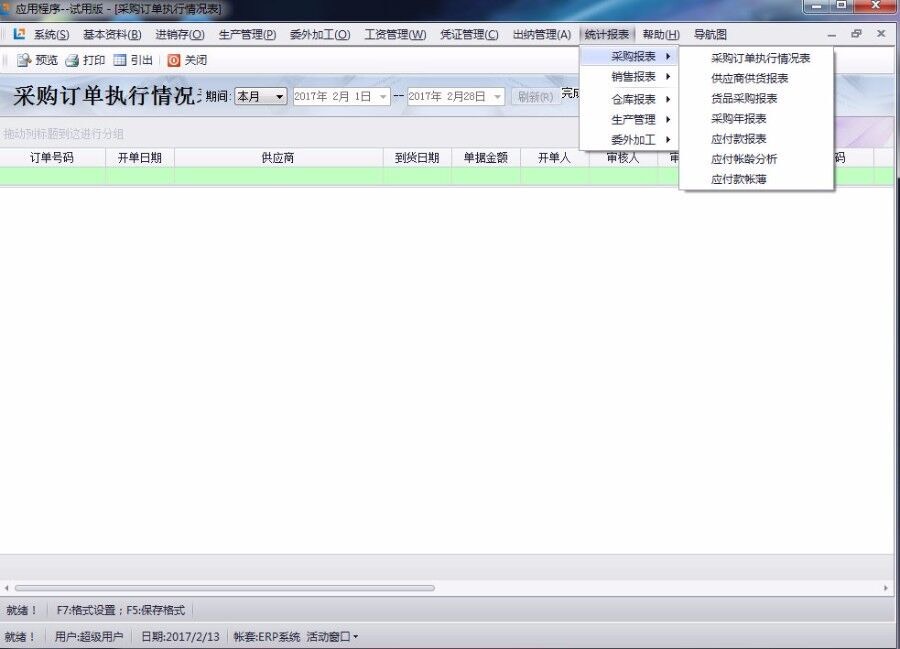Open the 委外加工(O) menu
The image size is (900, 649).
[320, 34]
